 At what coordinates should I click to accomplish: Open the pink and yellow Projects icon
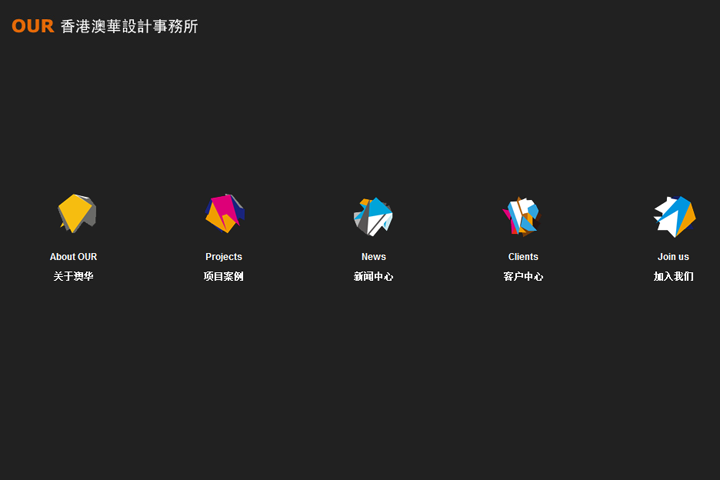(222, 214)
